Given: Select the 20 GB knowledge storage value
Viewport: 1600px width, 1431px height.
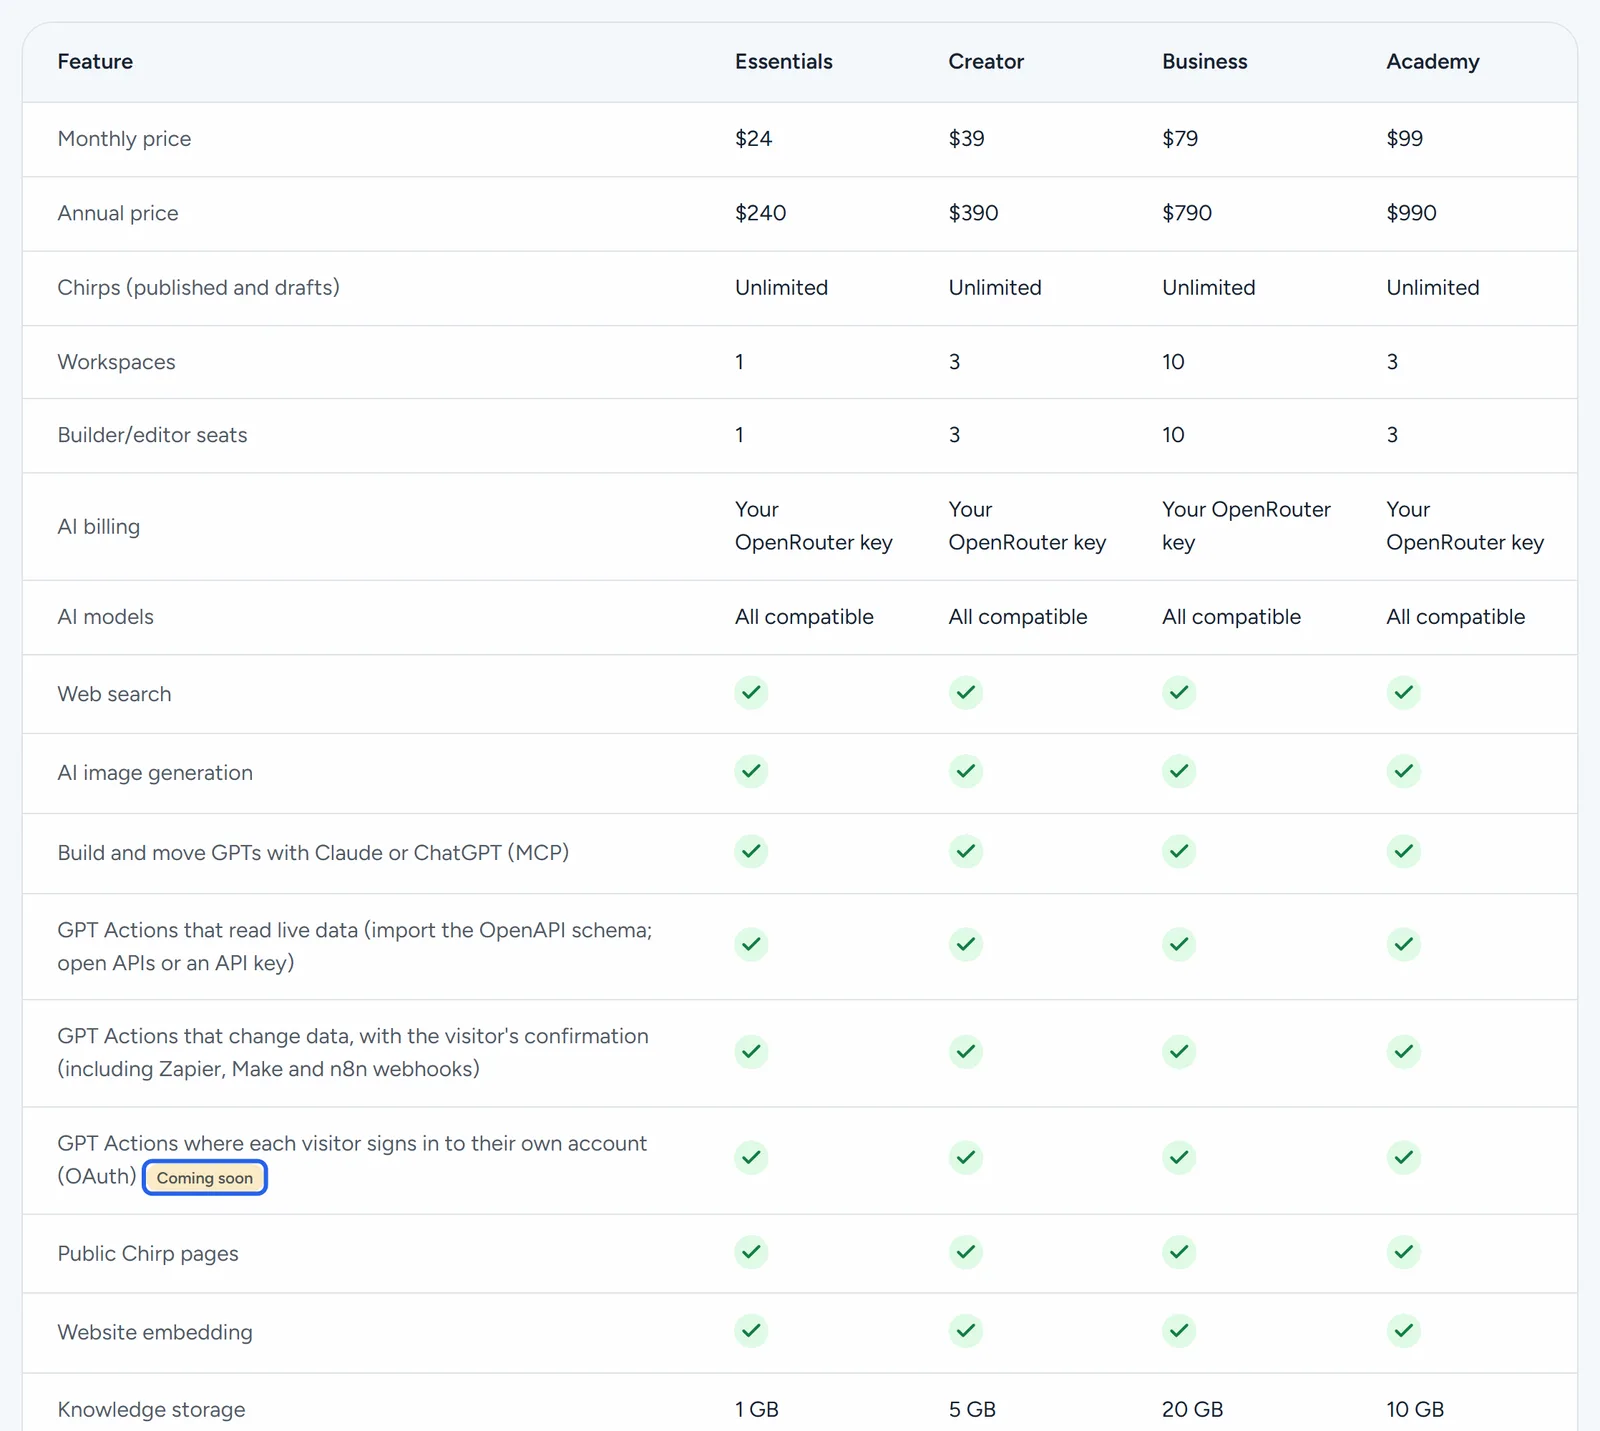Looking at the screenshot, I should 1192,1410.
